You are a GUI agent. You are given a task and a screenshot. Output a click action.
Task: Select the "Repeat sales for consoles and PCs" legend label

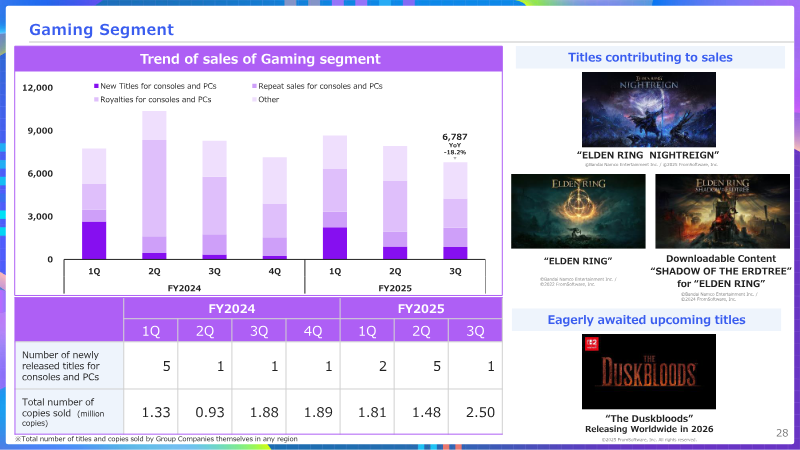click(x=320, y=86)
